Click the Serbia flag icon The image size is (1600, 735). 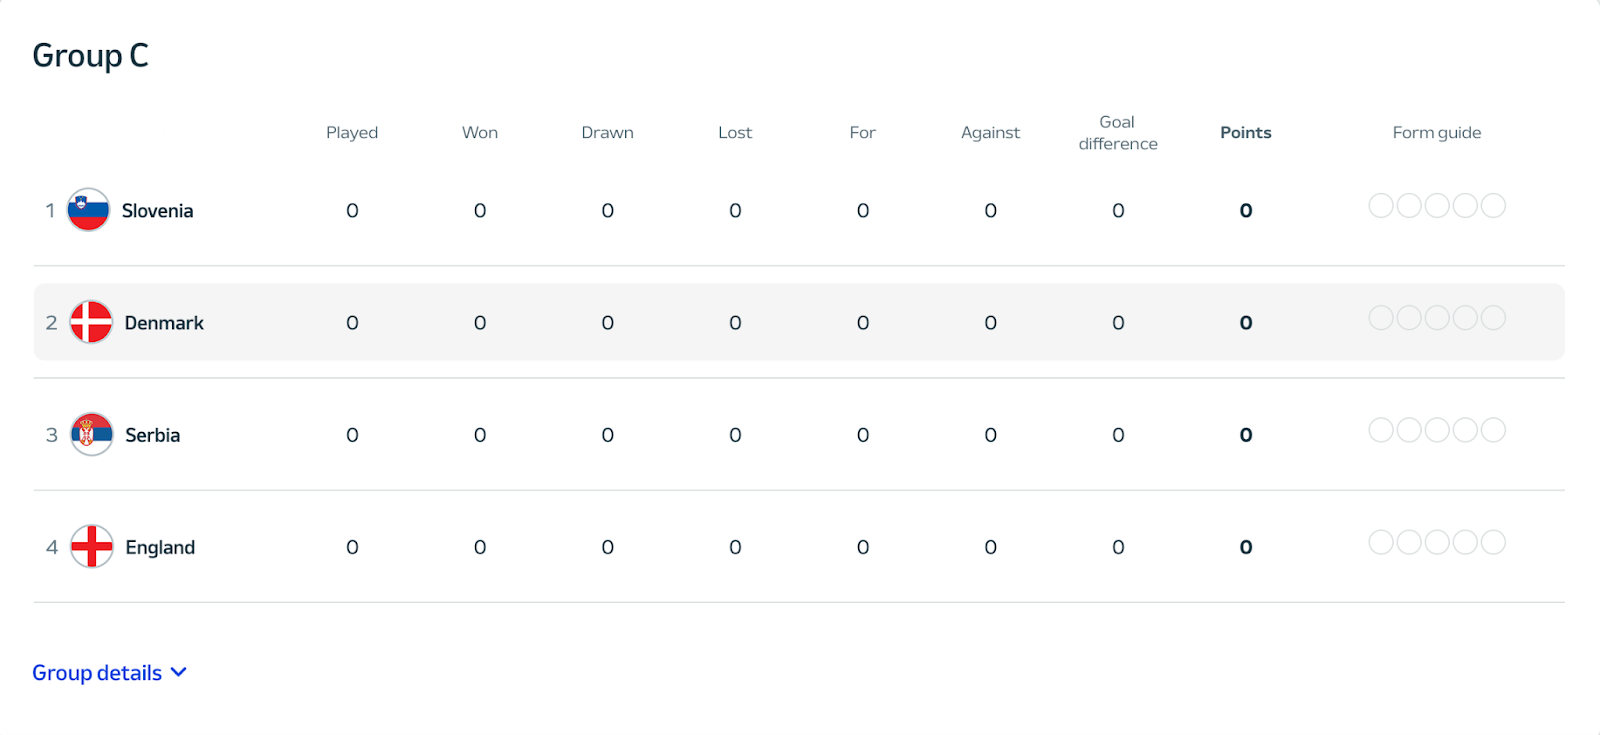pyautogui.click(x=92, y=434)
